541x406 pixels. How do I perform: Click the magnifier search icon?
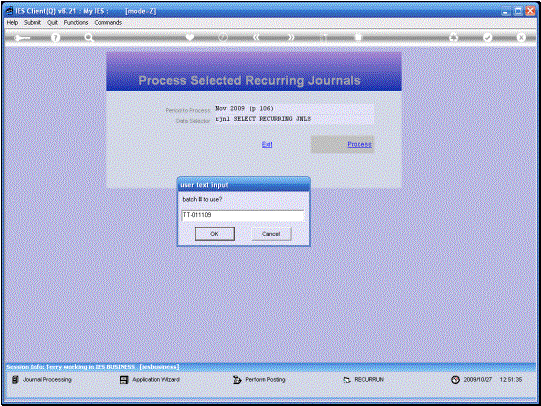(89, 38)
